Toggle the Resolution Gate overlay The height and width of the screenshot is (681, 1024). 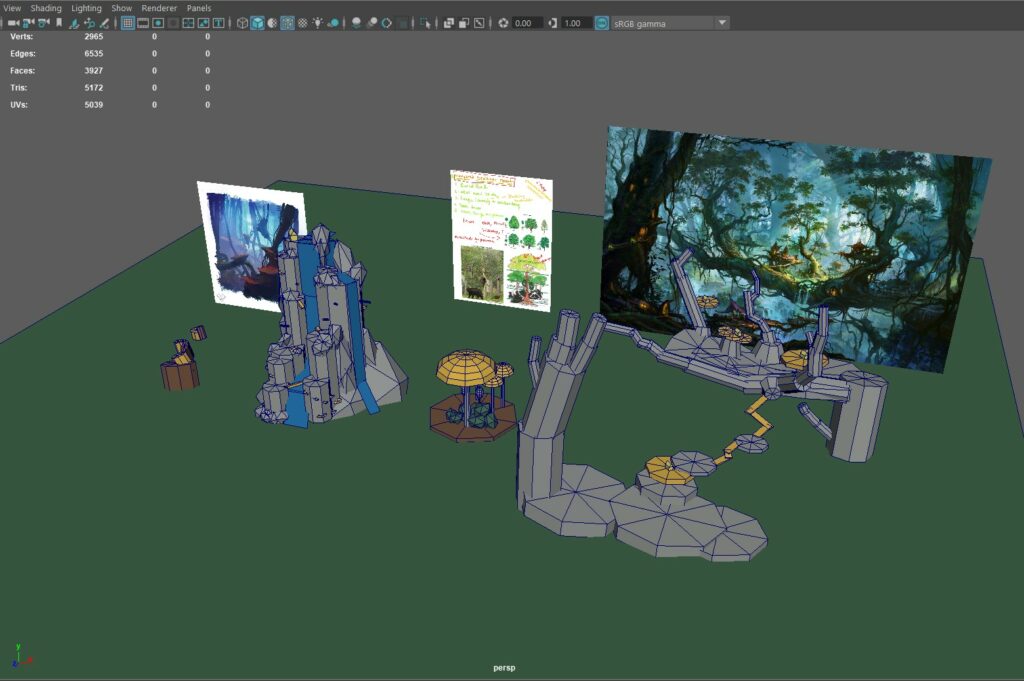158,23
